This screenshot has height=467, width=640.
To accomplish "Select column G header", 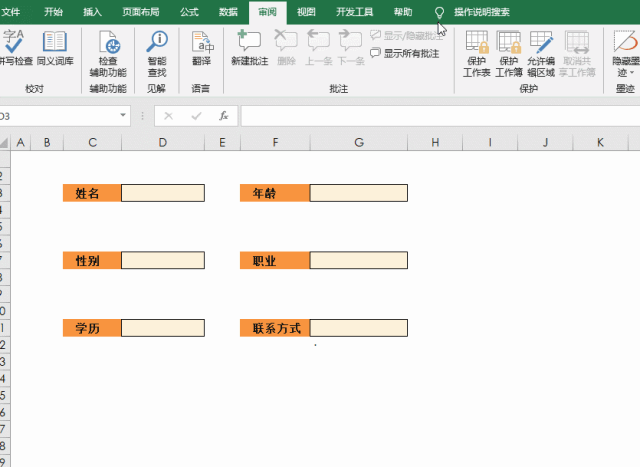I will click(x=358, y=143).
